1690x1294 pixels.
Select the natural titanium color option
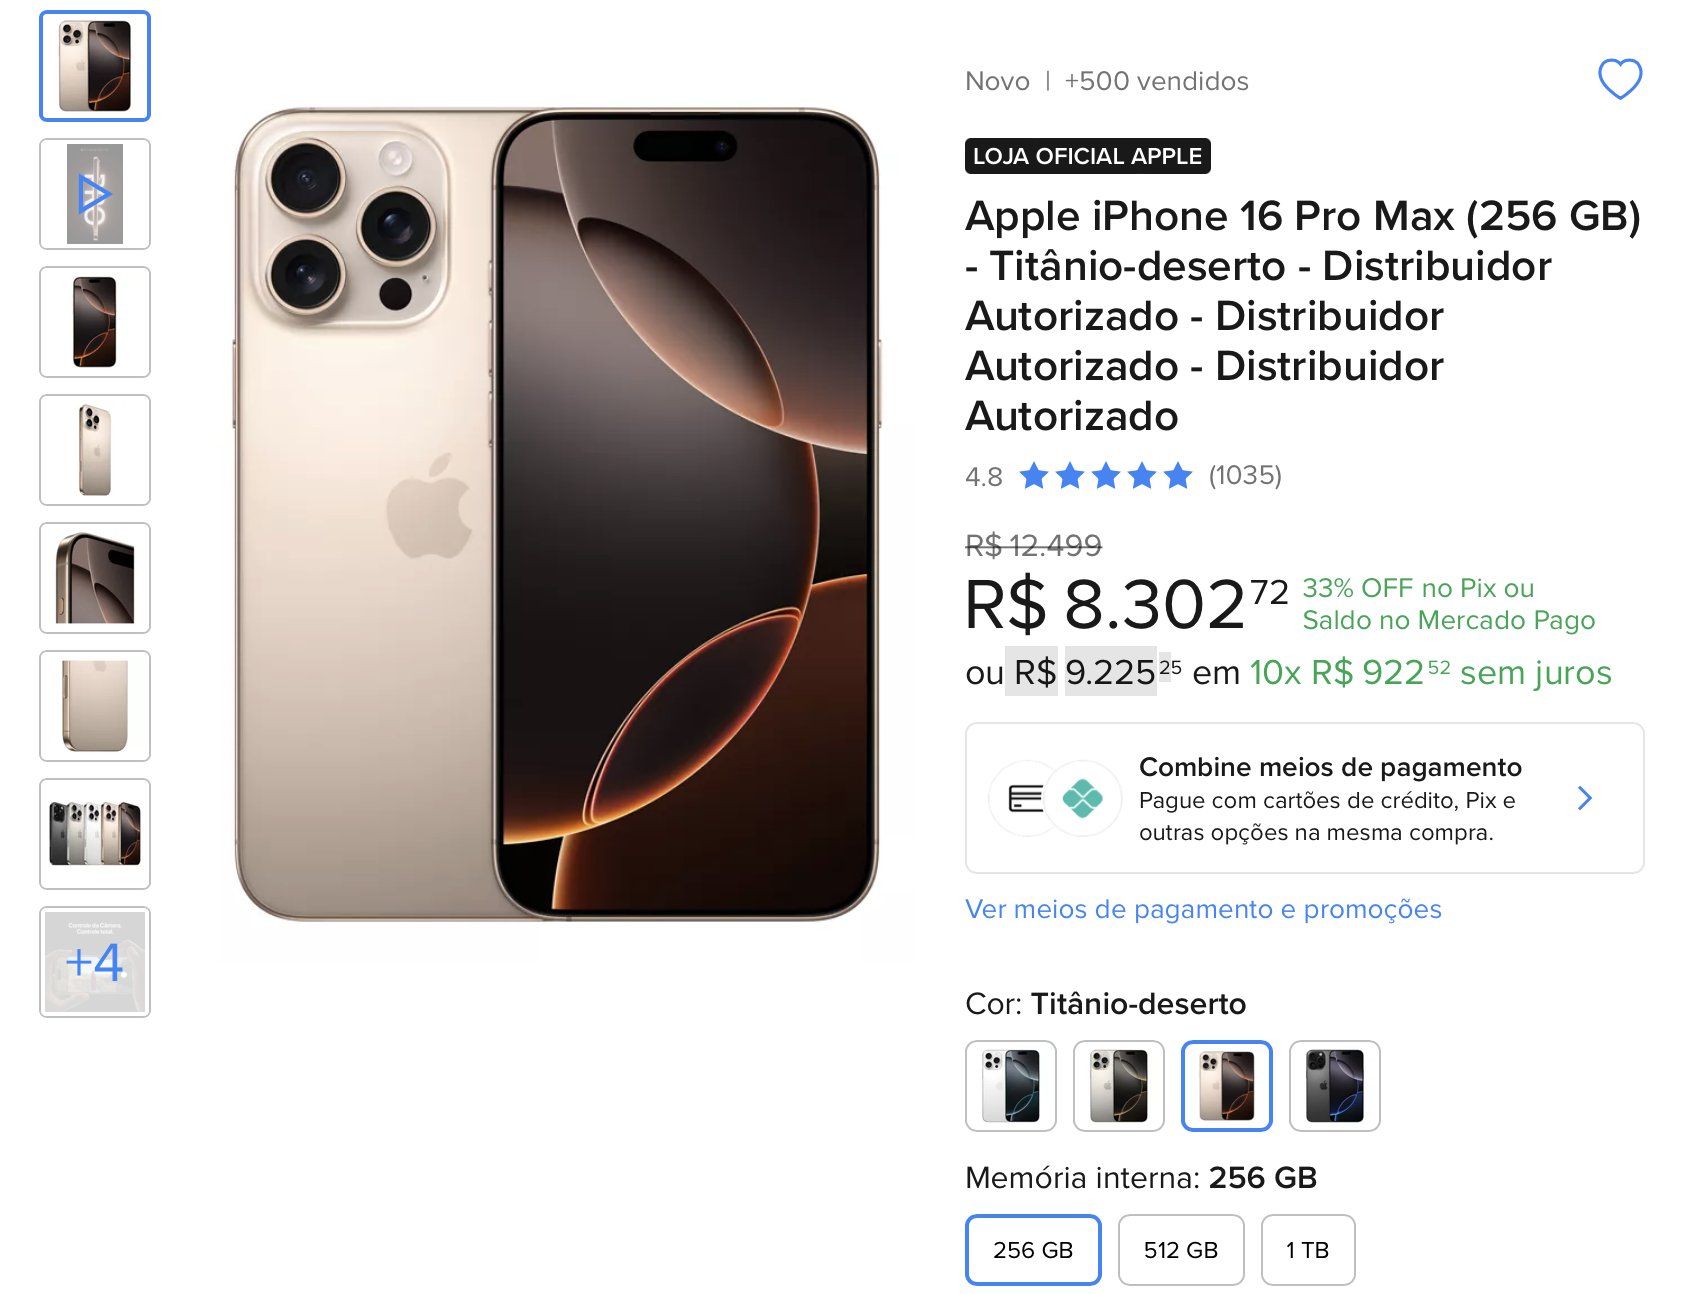1119,1086
